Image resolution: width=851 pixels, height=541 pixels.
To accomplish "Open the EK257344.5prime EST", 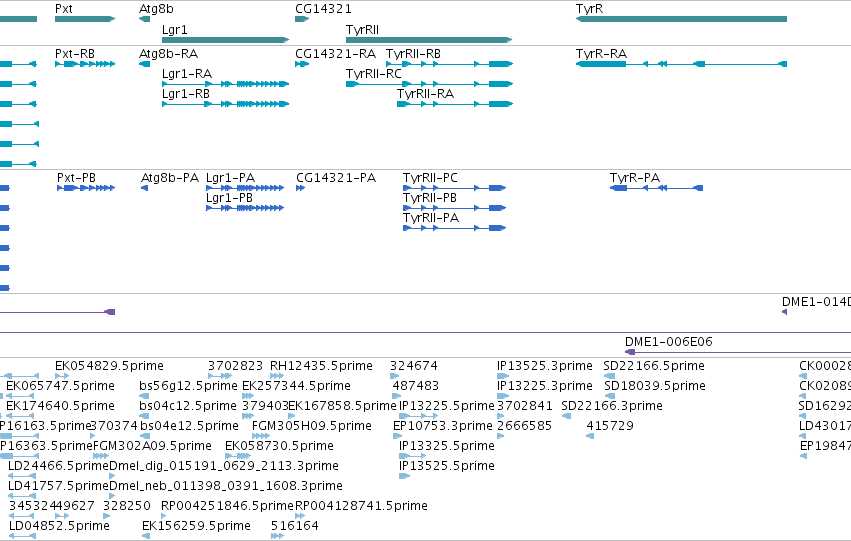I will 248,396.
